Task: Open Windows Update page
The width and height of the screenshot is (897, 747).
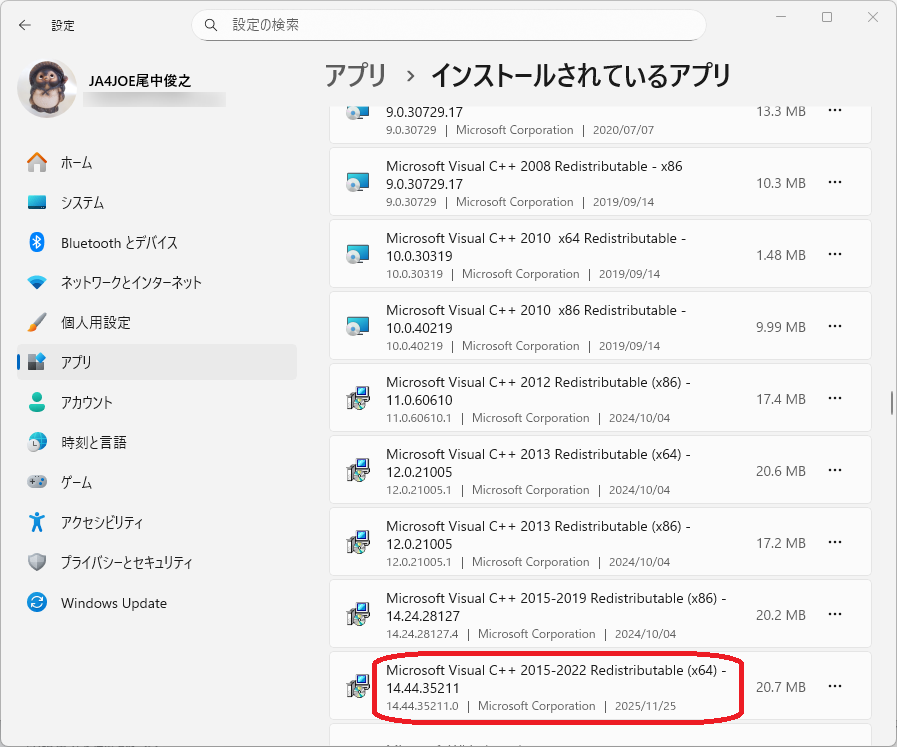Action: [157, 603]
